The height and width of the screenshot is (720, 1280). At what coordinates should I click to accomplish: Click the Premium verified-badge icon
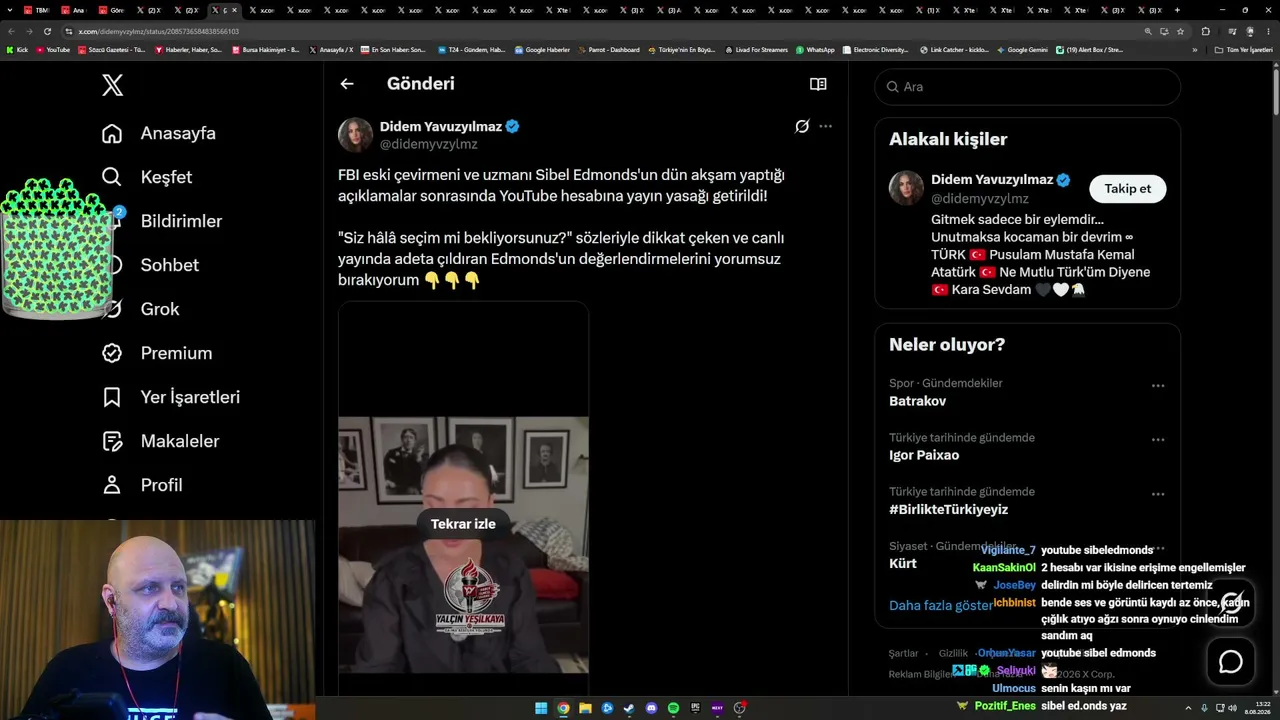tap(112, 353)
